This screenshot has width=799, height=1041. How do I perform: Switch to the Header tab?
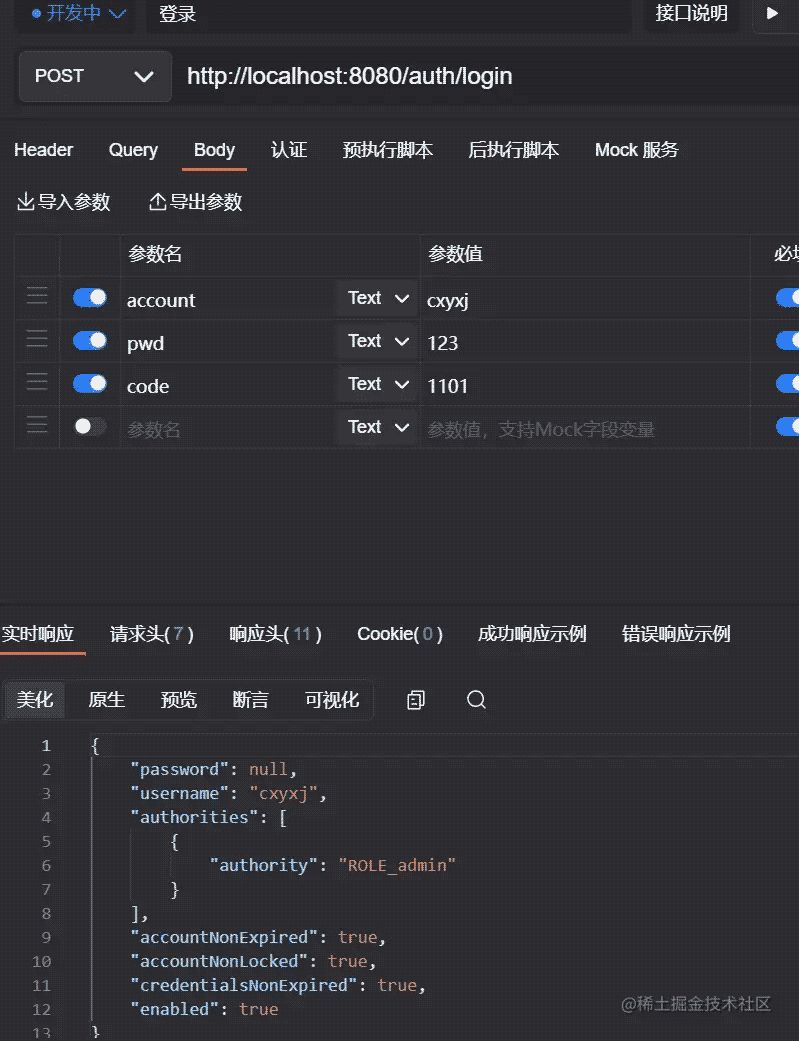pos(43,150)
